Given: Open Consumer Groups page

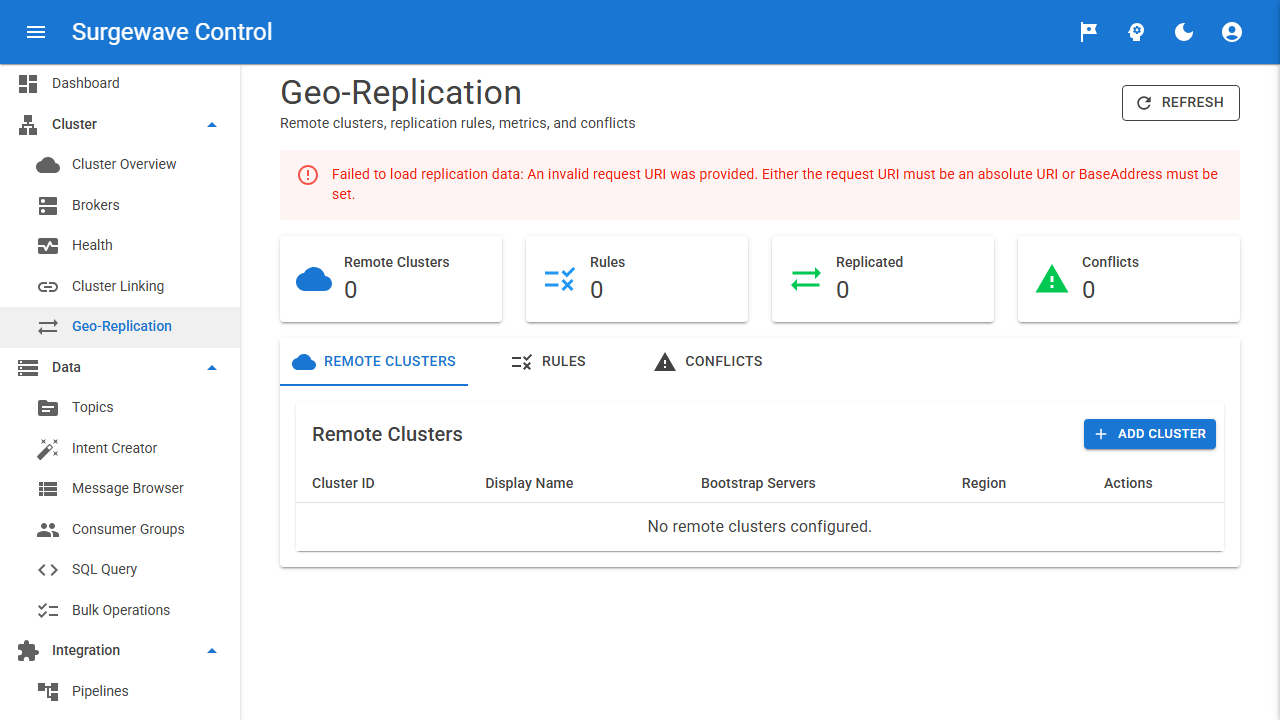Looking at the screenshot, I should coord(120,529).
